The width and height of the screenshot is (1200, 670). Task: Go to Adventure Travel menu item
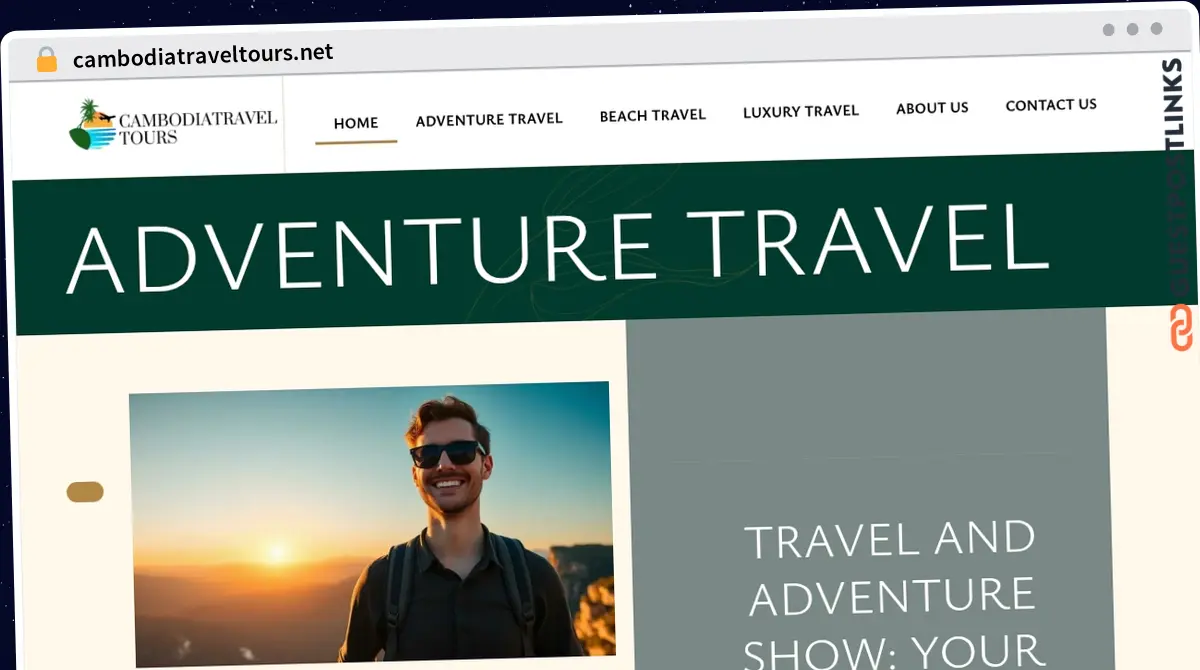pyautogui.click(x=489, y=119)
